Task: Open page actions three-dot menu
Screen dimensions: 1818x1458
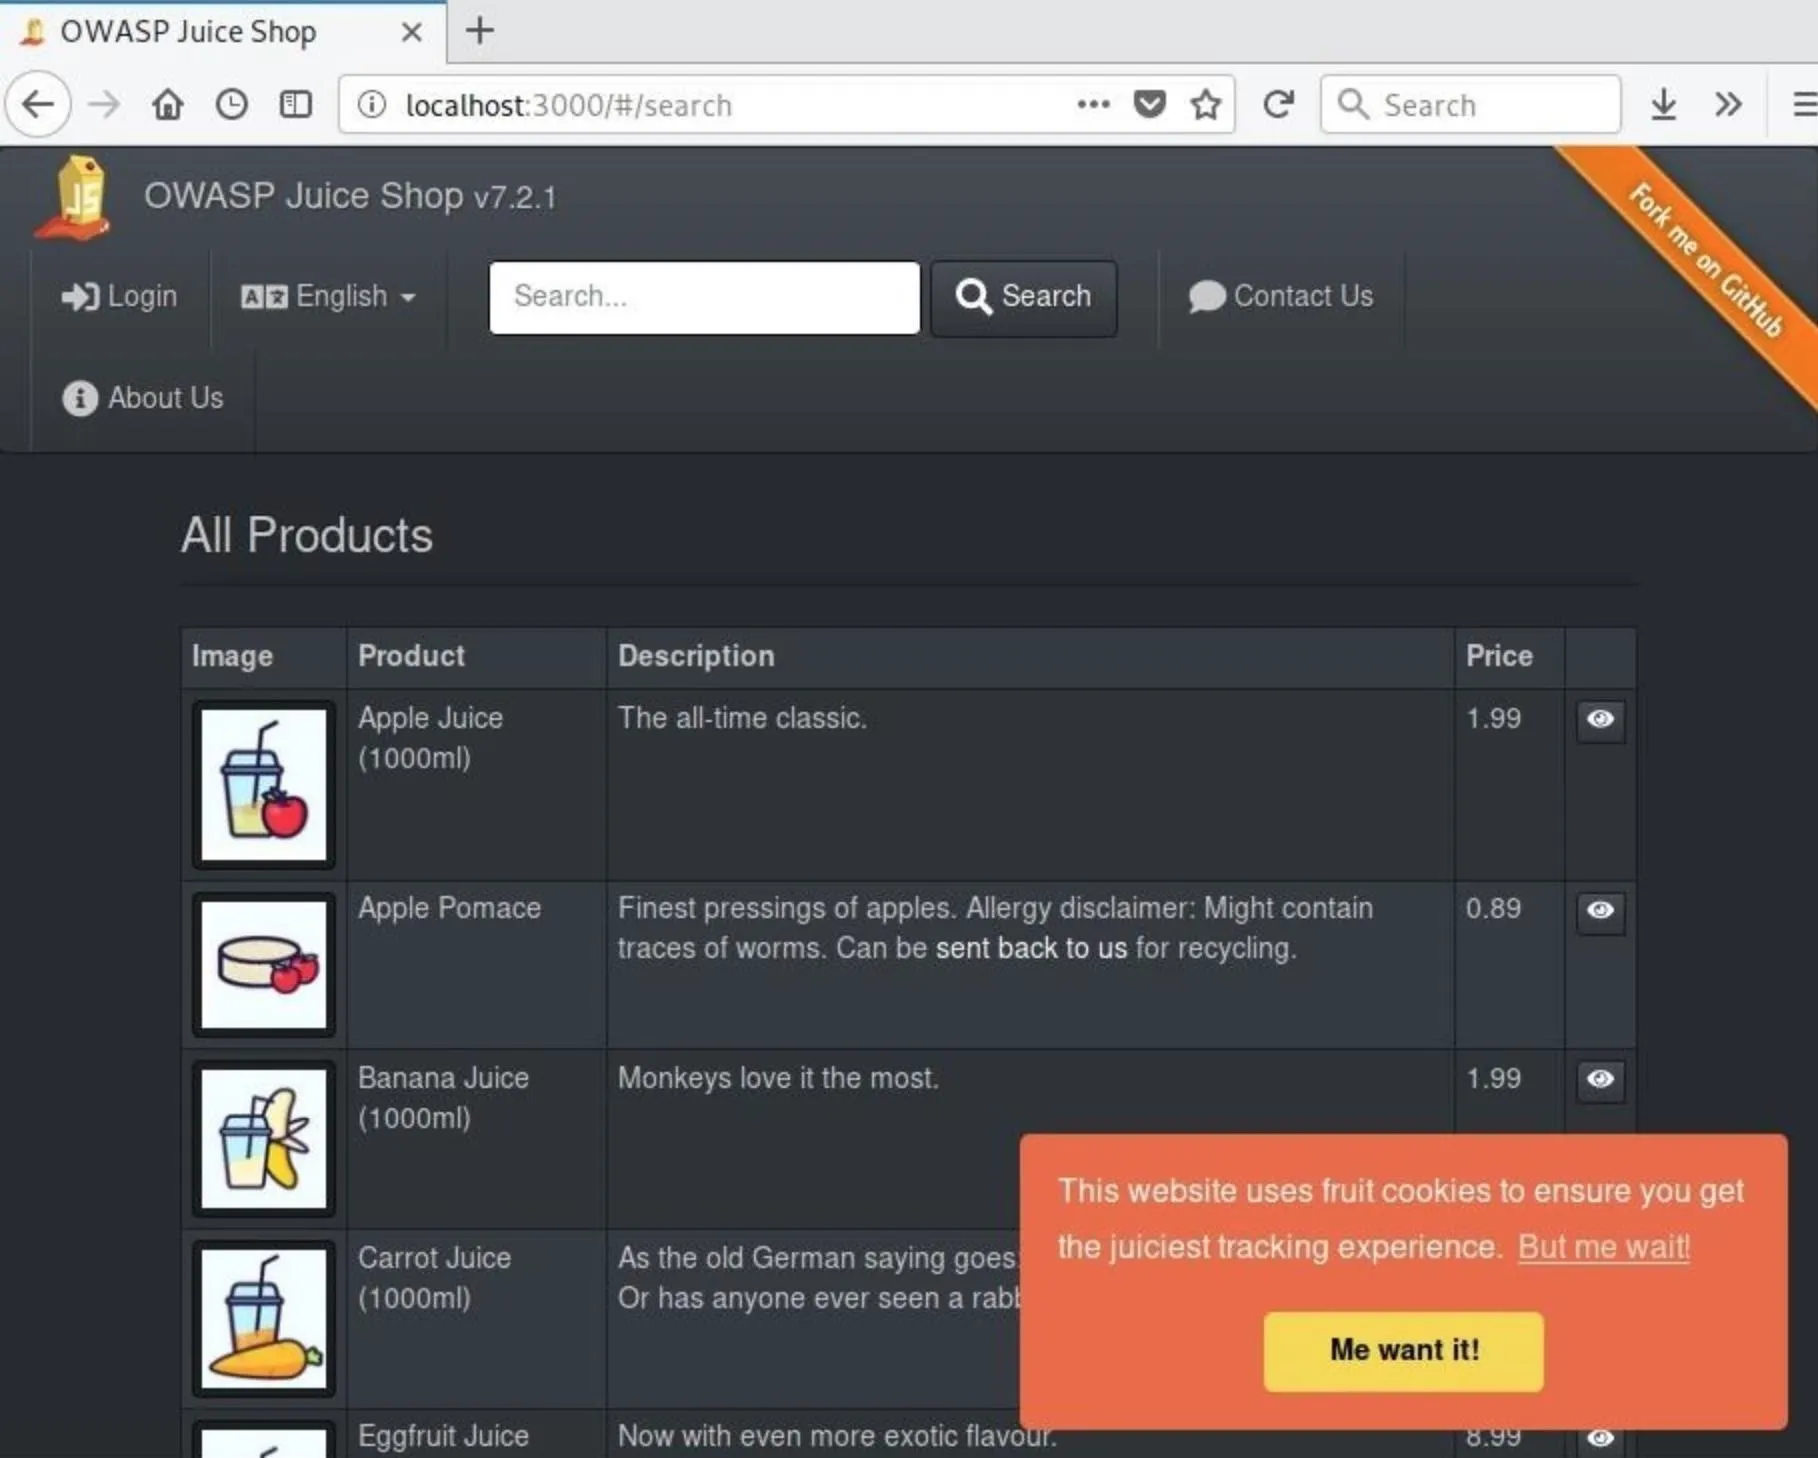Action: (x=1093, y=104)
